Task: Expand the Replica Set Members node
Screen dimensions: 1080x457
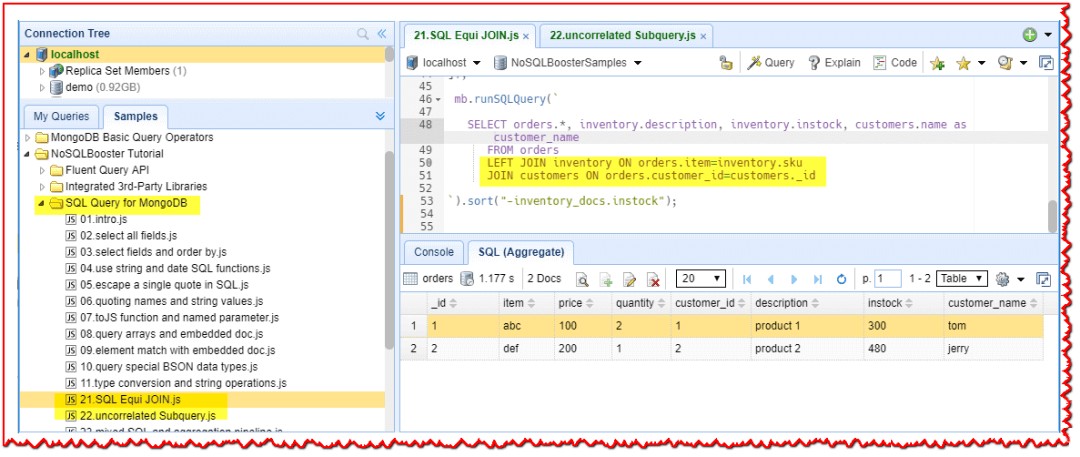Action: tap(42, 71)
